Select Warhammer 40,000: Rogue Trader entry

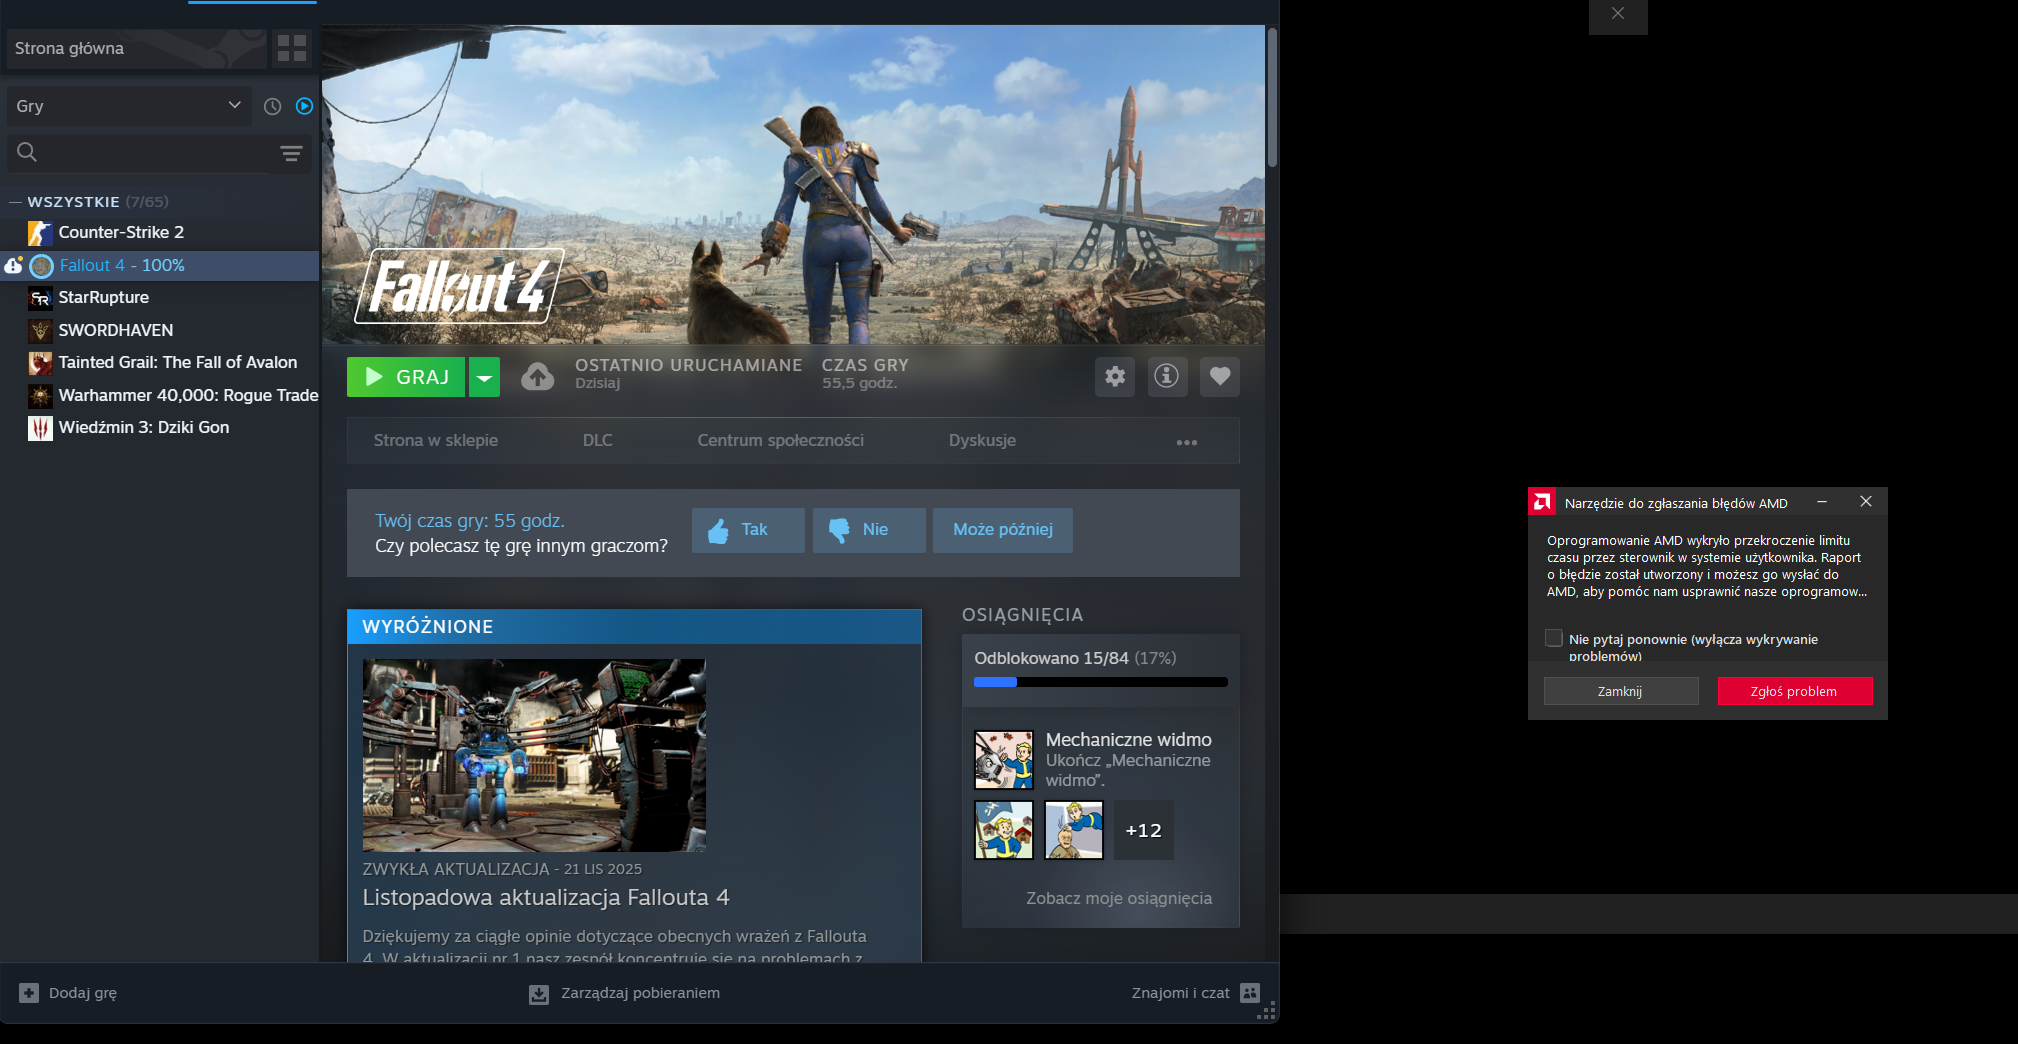(x=160, y=395)
